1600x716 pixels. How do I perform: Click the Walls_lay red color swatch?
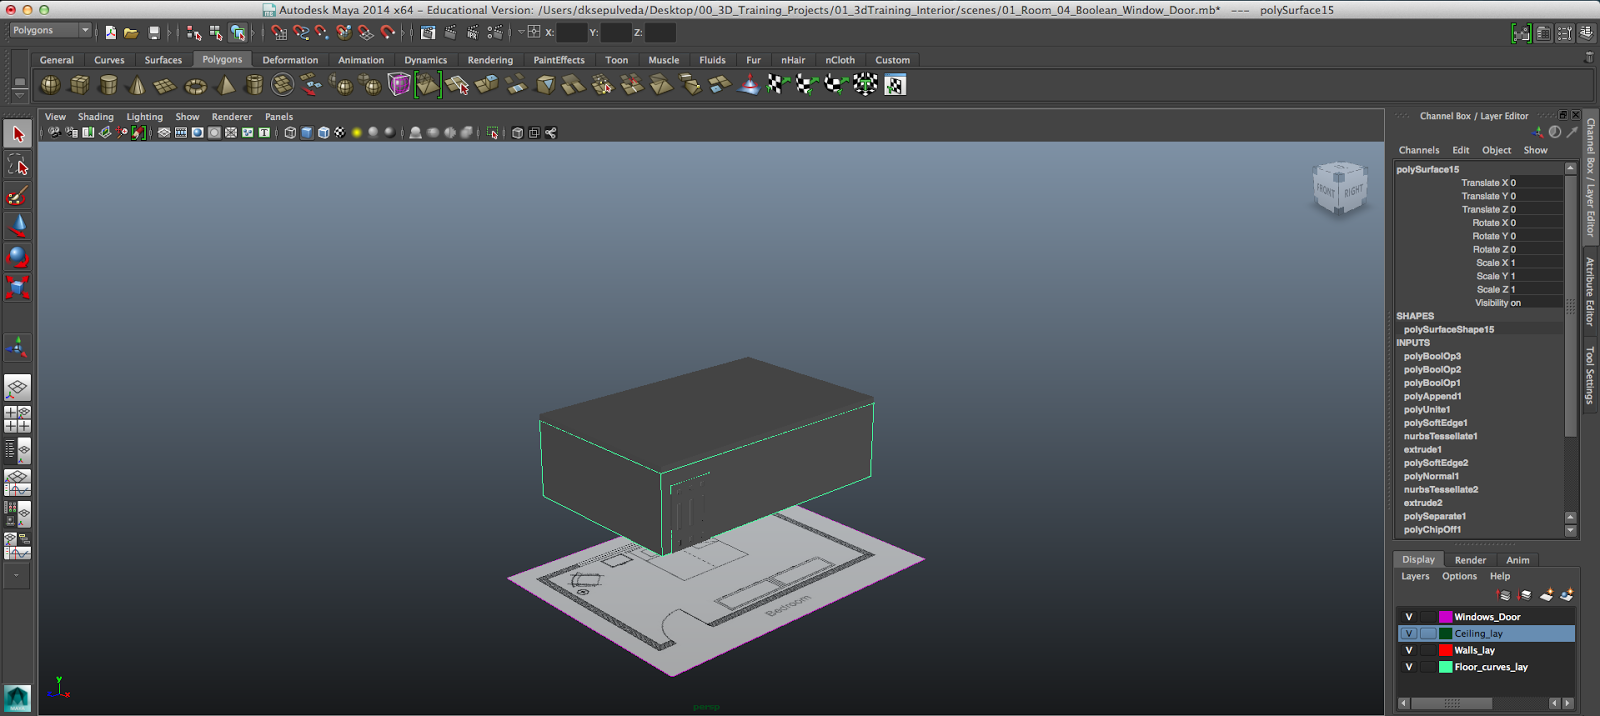point(1445,650)
